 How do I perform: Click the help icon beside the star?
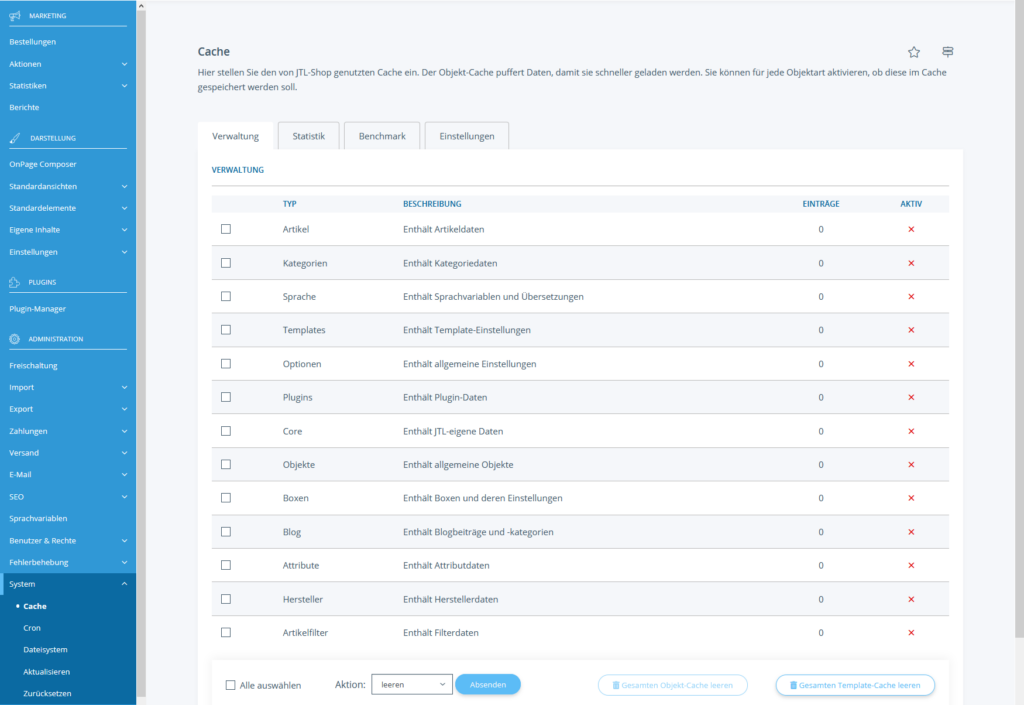point(947,52)
